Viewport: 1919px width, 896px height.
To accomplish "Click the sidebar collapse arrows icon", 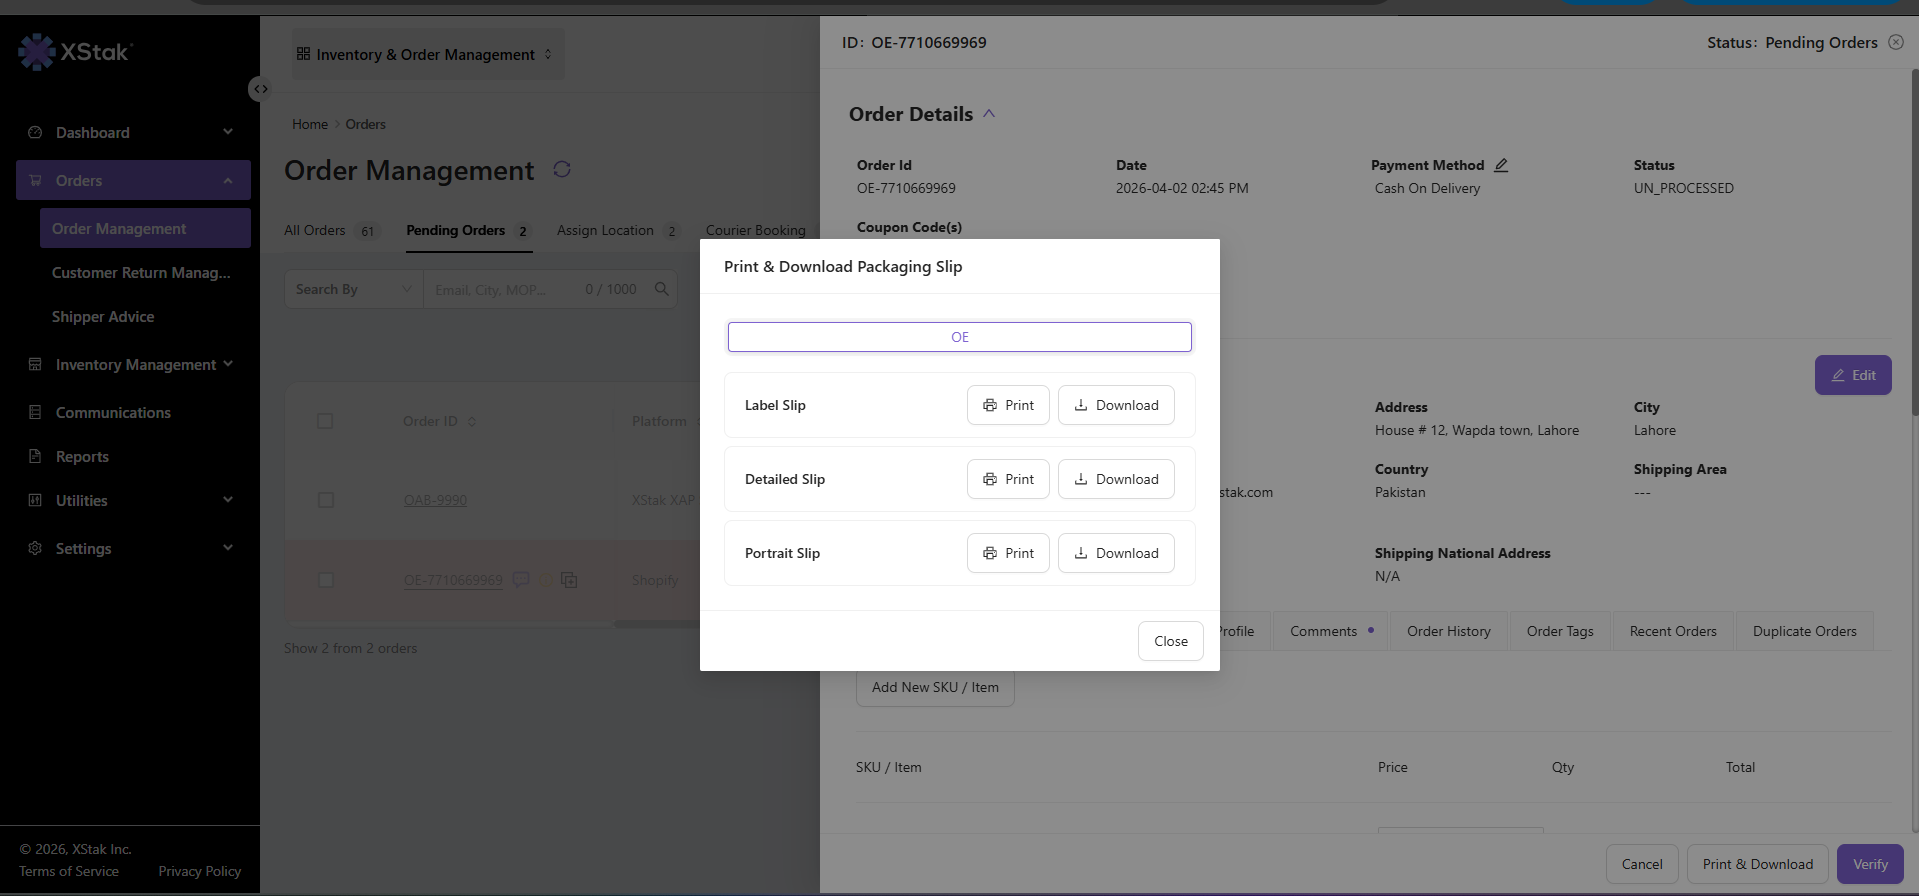I will coord(260,89).
